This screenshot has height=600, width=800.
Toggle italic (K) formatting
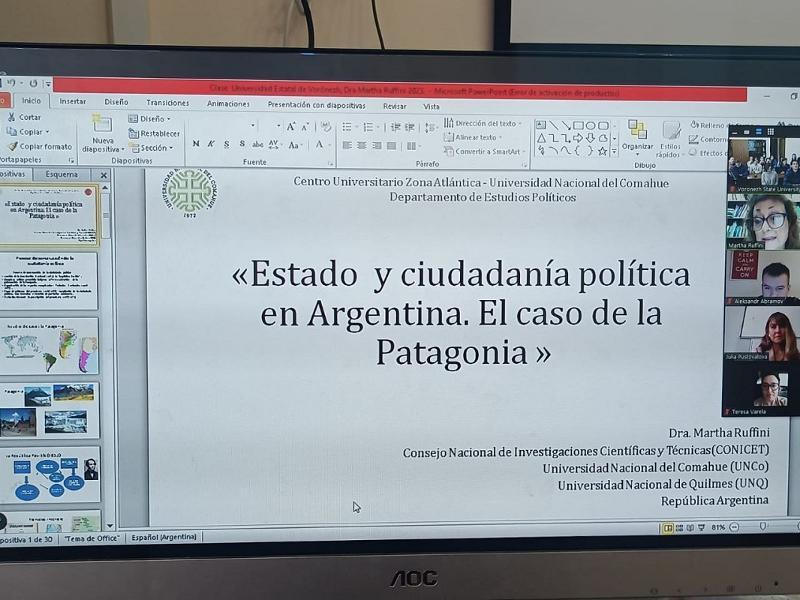(211, 145)
